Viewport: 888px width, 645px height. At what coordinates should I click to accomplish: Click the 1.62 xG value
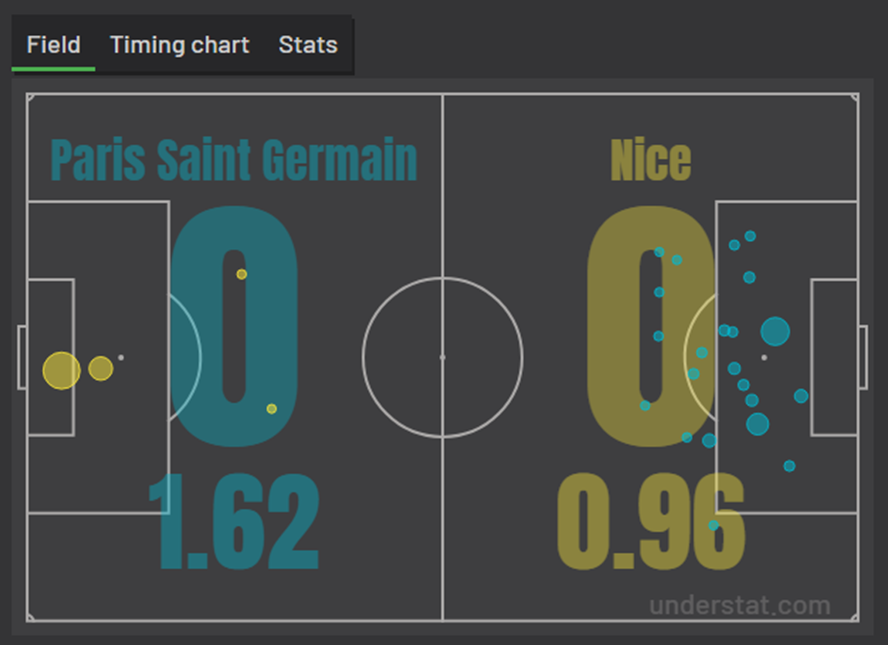[x=234, y=522]
